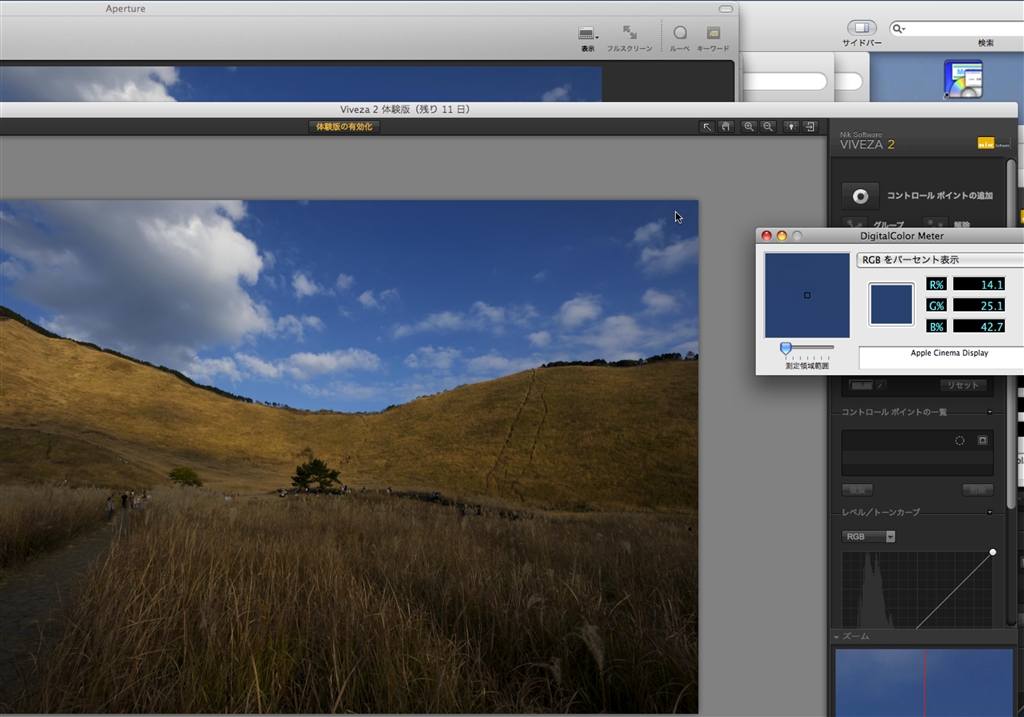
Task: Click the zoom out magnifier icon
Action: (767, 127)
